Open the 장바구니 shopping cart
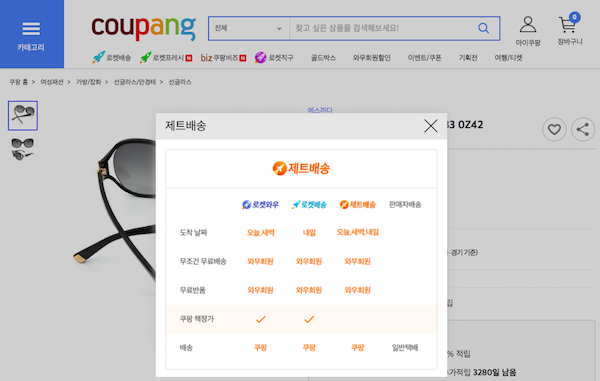This screenshot has height=381, width=600. [570, 29]
